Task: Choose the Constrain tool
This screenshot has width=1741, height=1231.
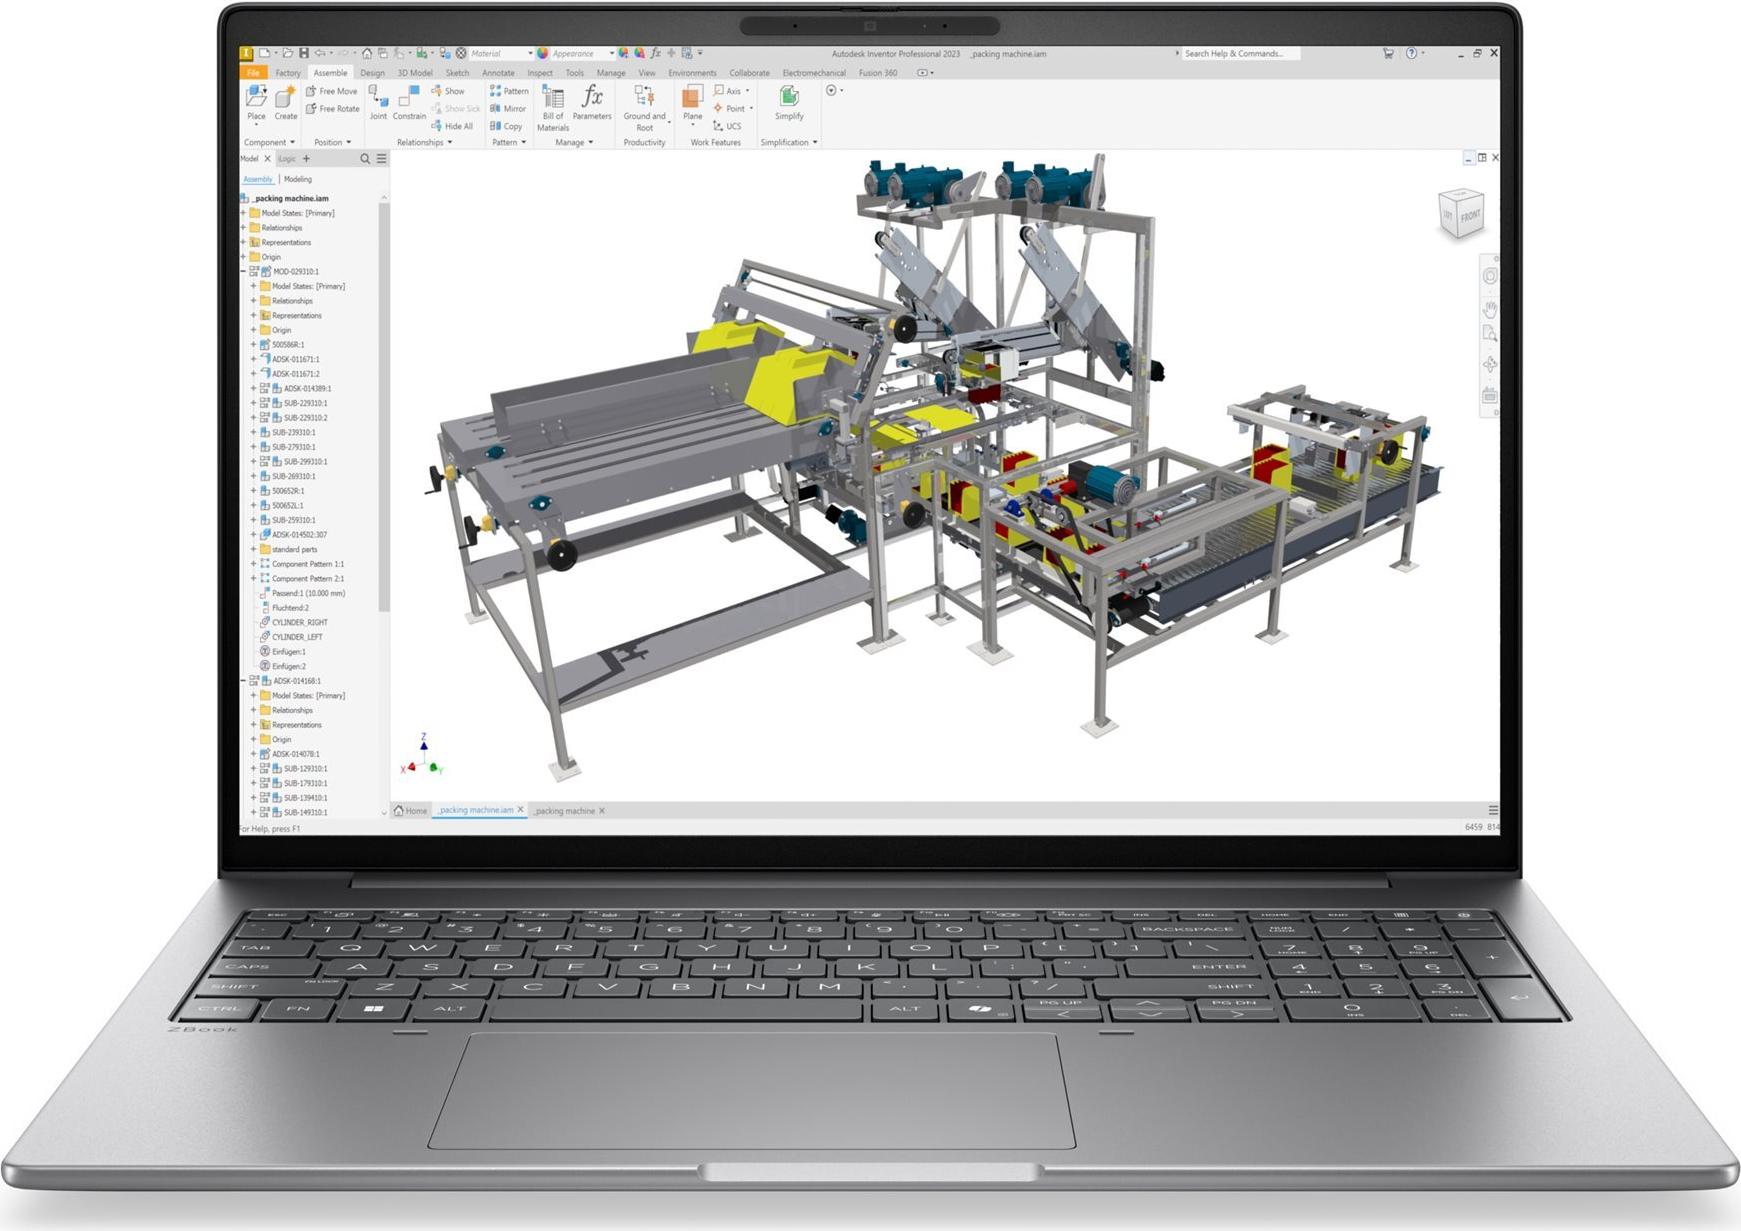Action: (x=409, y=103)
